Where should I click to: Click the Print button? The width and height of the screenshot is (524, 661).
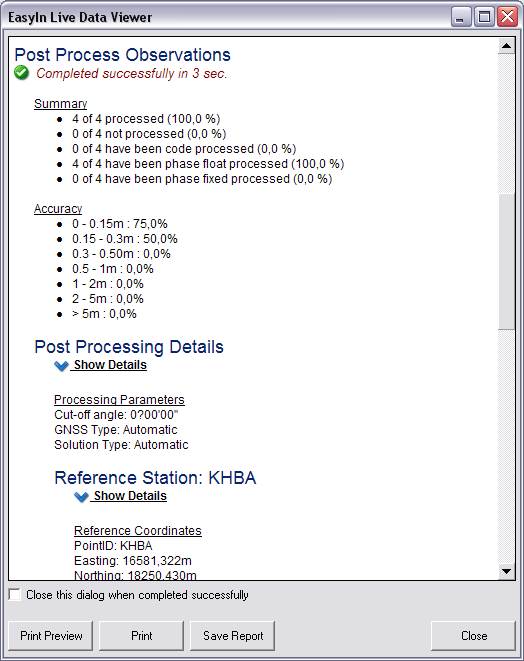coord(142,636)
